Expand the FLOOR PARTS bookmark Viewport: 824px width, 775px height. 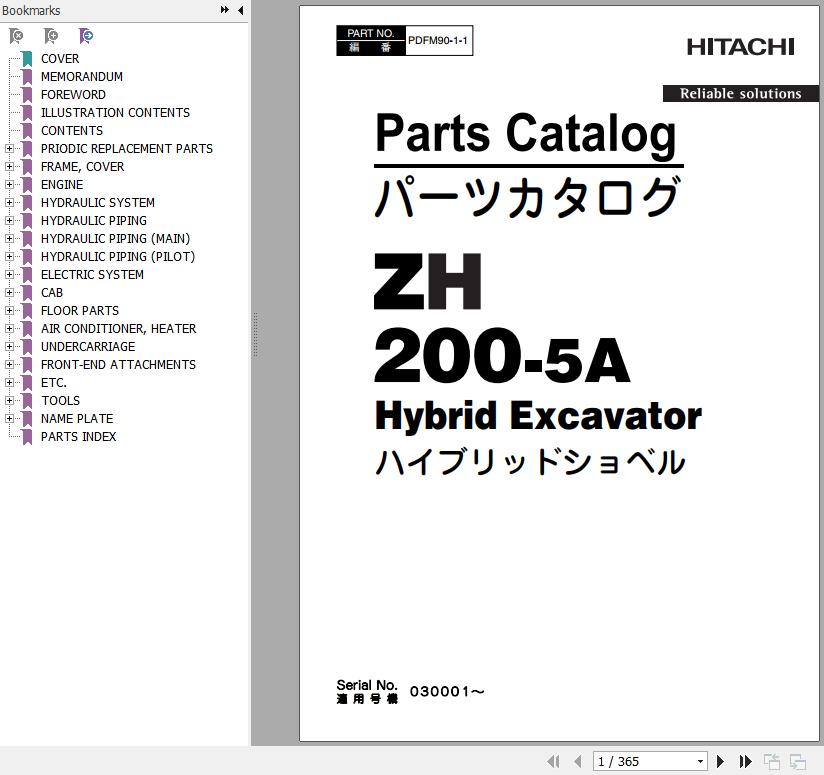[9, 311]
